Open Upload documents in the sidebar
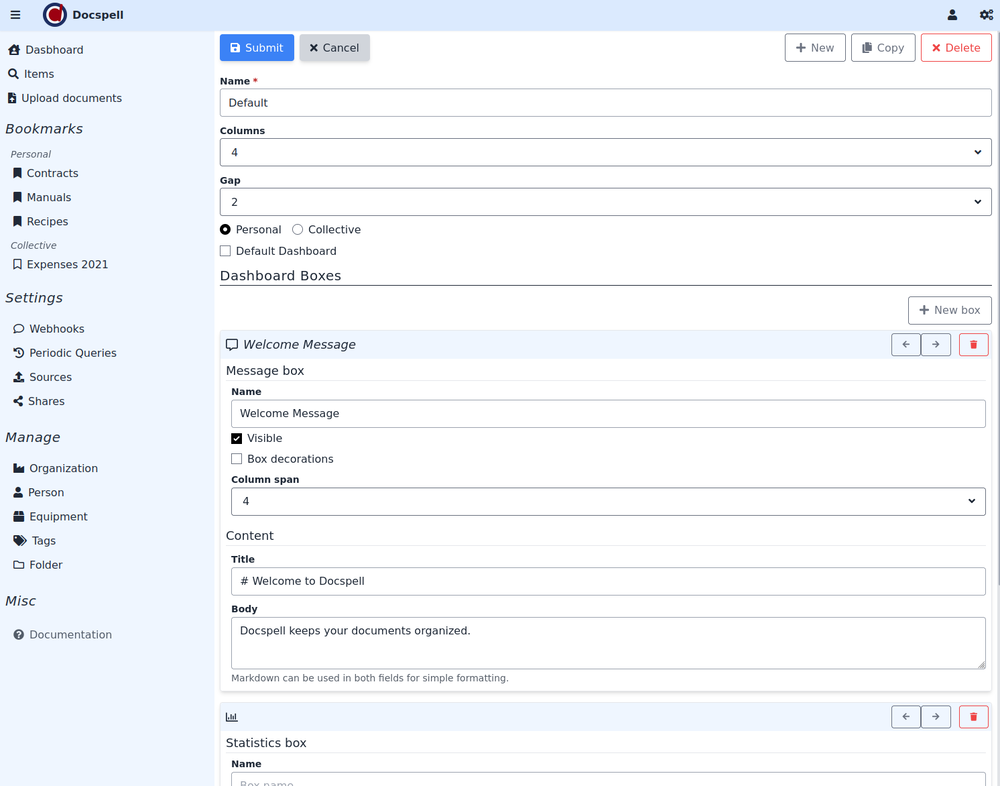 (71, 98)
